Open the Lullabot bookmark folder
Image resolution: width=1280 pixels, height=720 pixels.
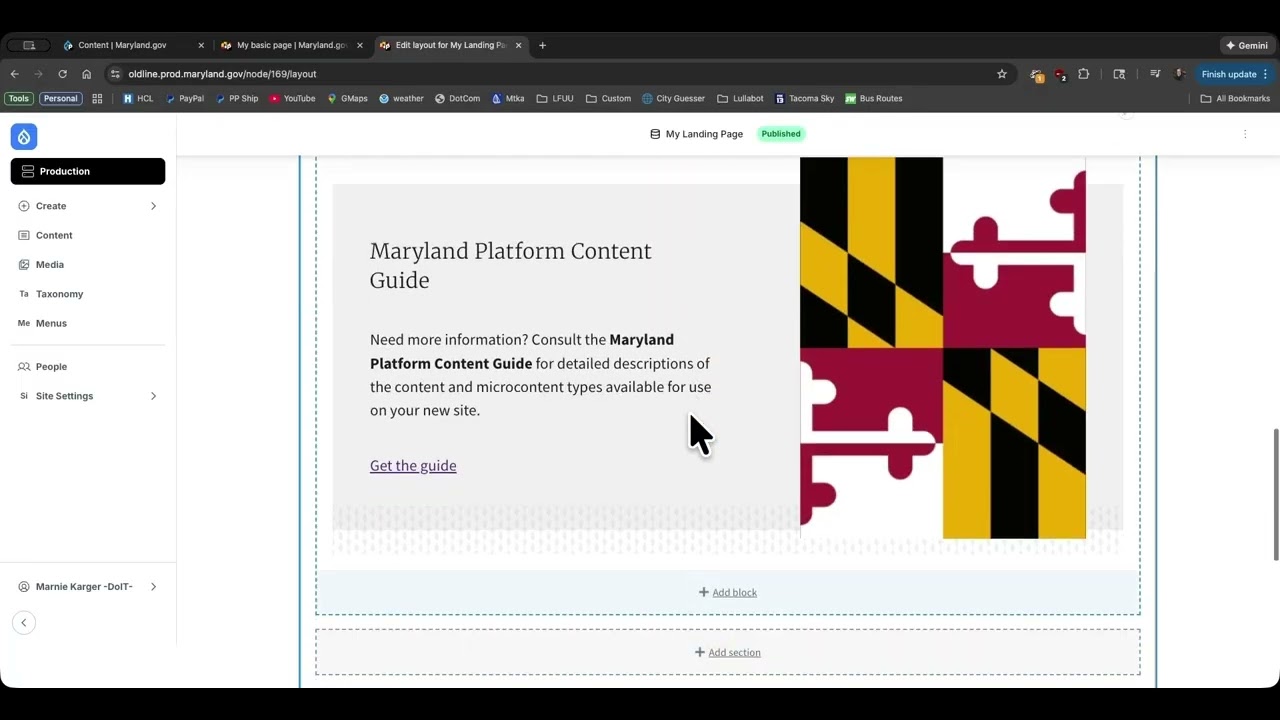click(740, 98)
